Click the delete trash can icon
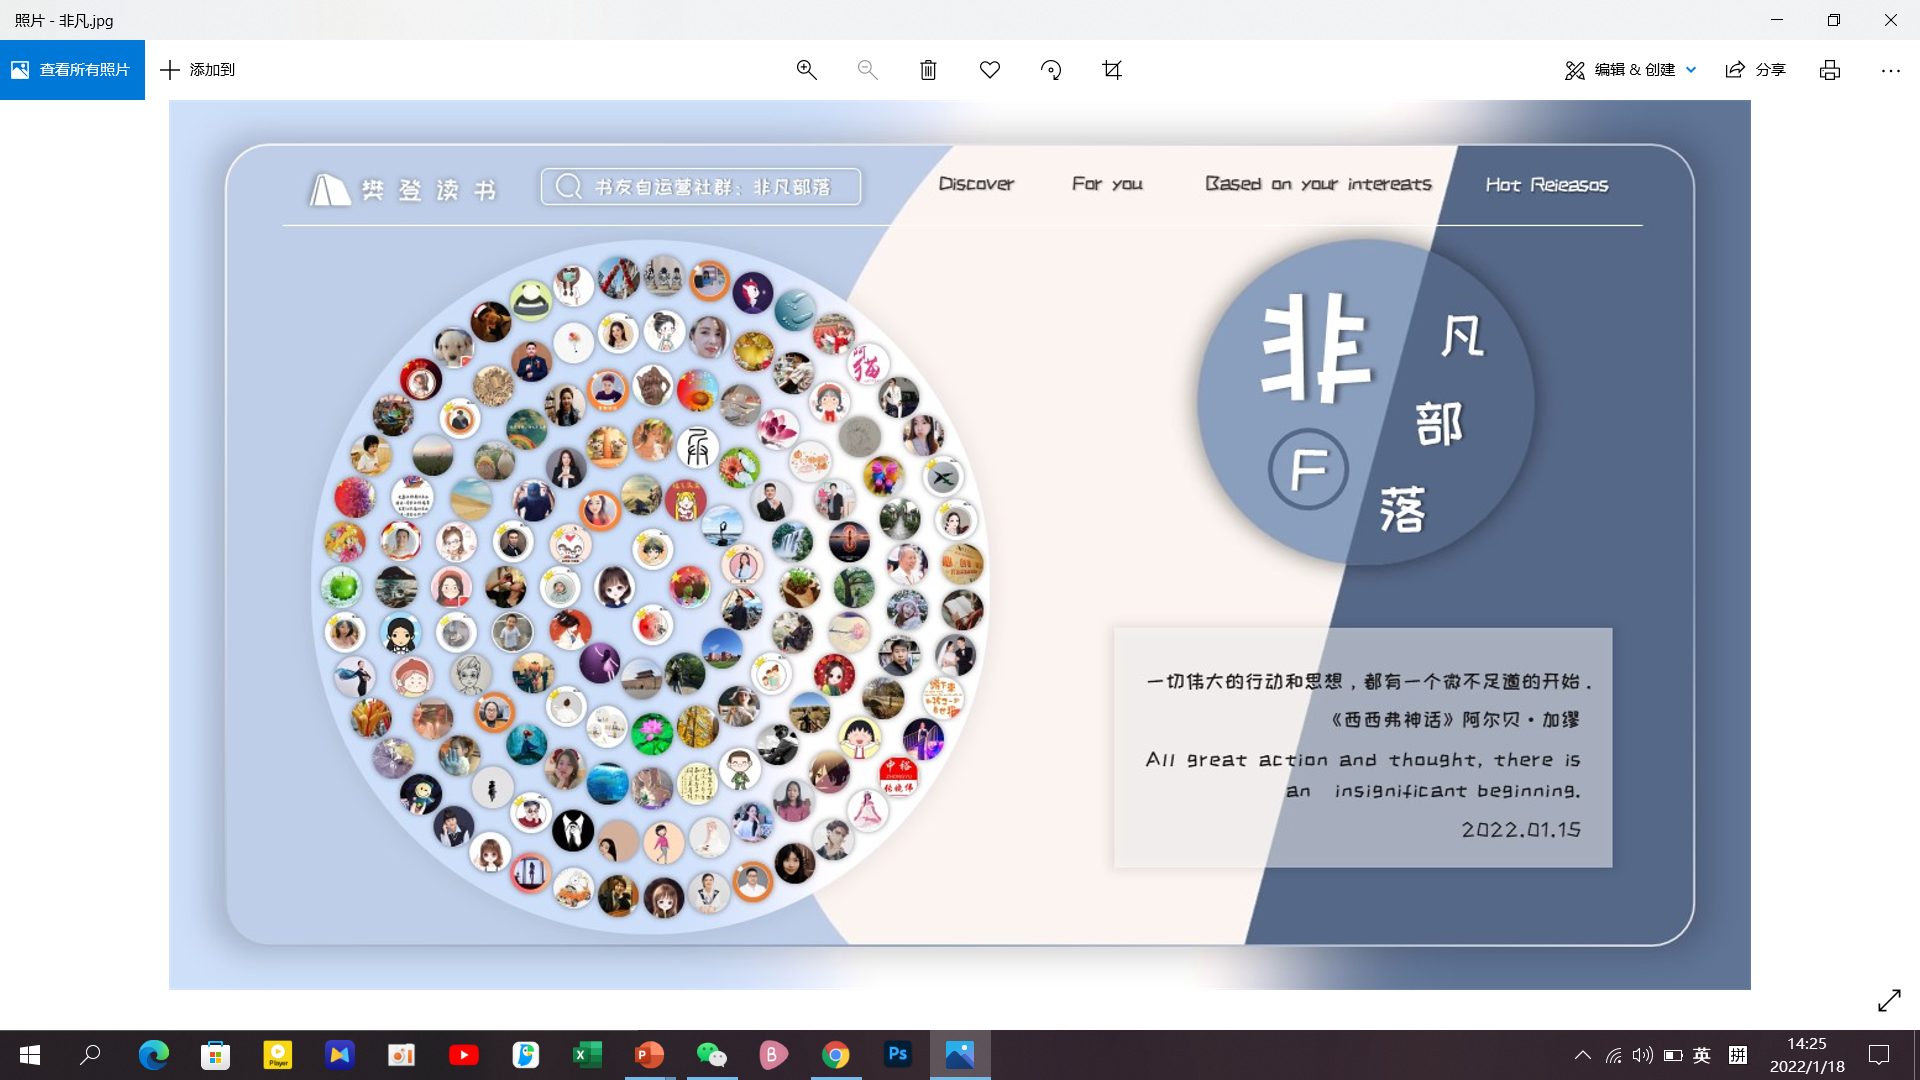 pos(928,70)
